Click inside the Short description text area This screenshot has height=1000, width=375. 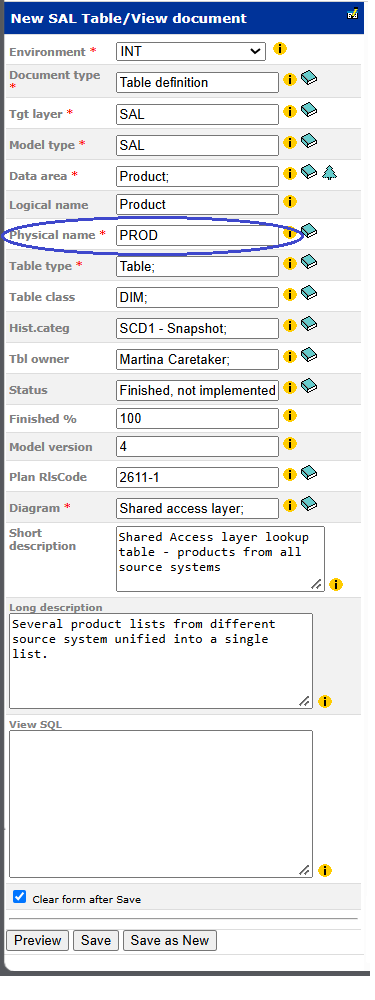click(x=220, y=559)
